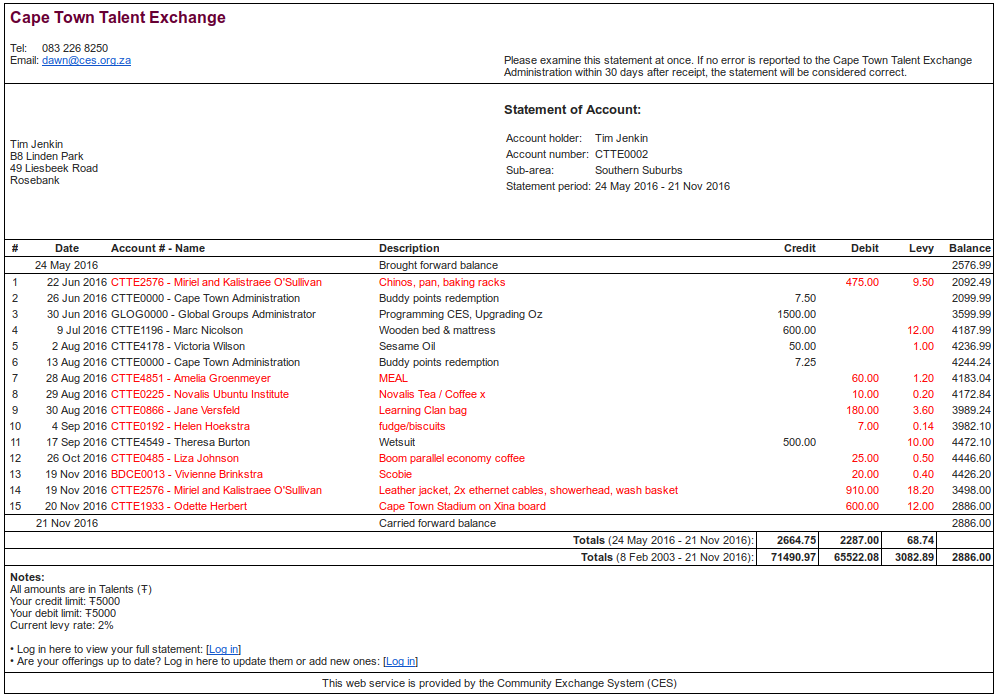The height and width of the screenshot is (698, 996).
Task: Open Log in link to update your offerings
Action: [400, 661]
